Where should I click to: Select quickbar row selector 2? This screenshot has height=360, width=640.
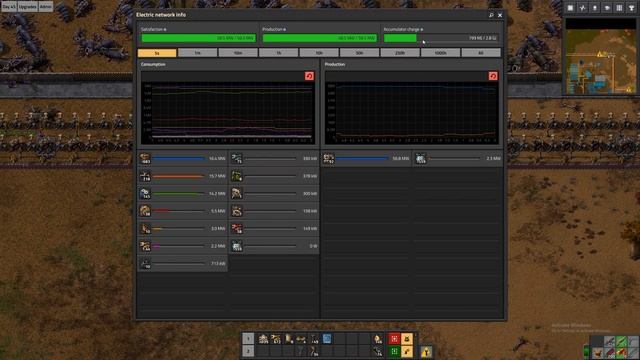(248, 351)
